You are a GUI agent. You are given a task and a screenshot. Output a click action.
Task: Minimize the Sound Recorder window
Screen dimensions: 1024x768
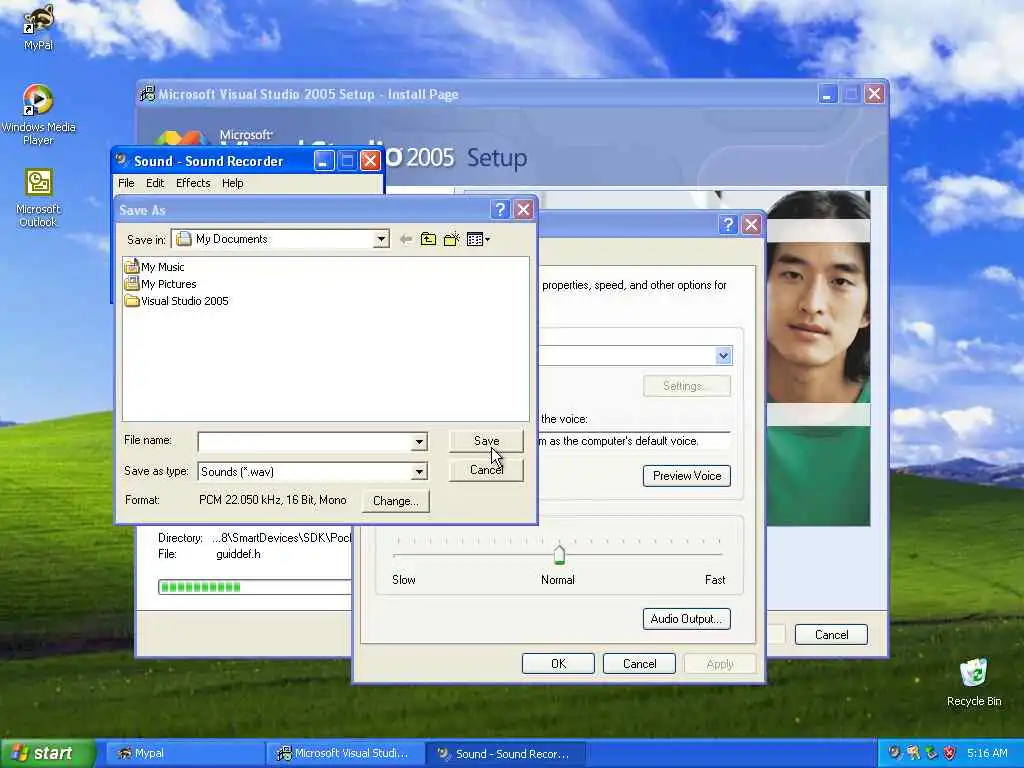[x=324, y=161]
